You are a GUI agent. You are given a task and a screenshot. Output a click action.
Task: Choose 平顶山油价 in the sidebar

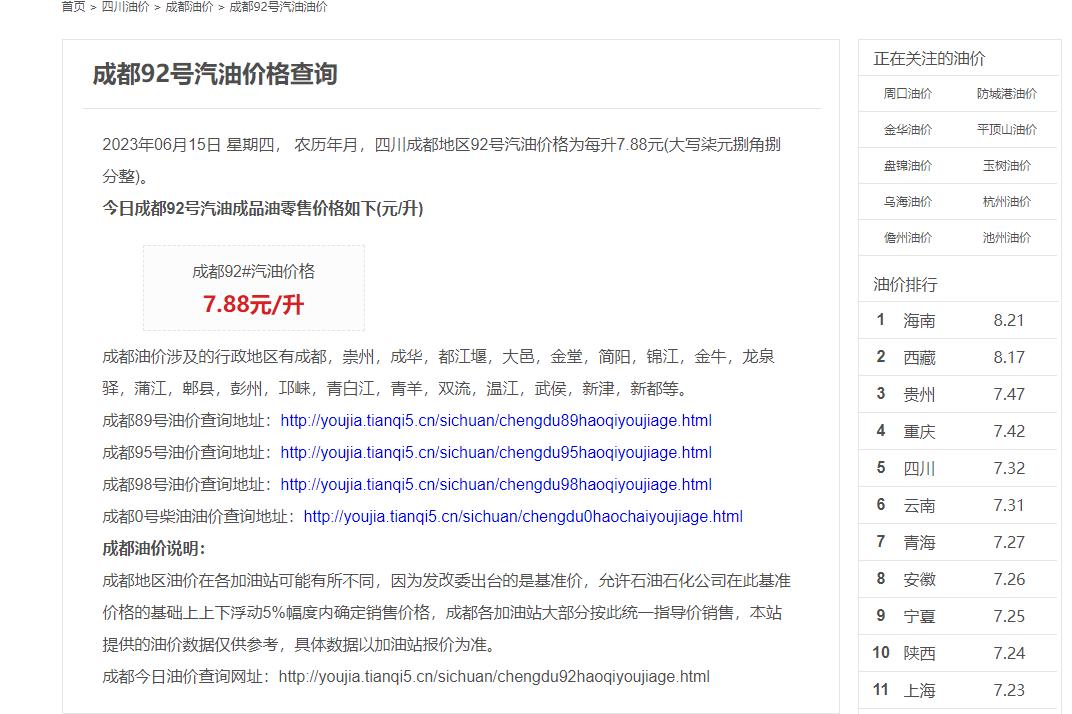click(x=1006, y=130)
